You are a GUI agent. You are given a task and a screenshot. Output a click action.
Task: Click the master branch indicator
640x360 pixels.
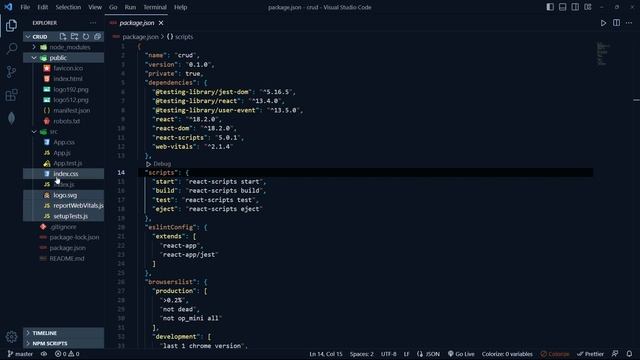point(20,354)
